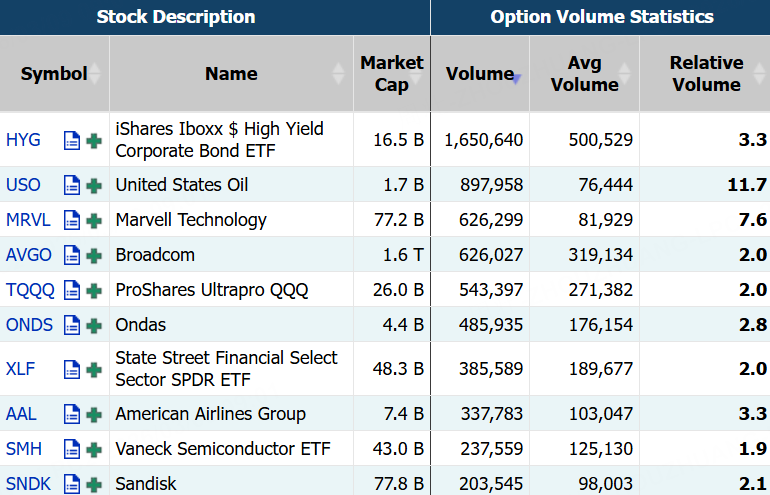Screen dimensions: 770x495
Task: Click the SNDK ticker link
Action: [x=27, y=484]
